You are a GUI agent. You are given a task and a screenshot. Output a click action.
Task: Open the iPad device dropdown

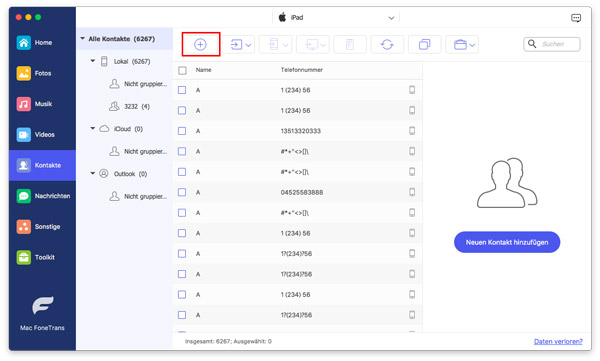click(391, 18)
